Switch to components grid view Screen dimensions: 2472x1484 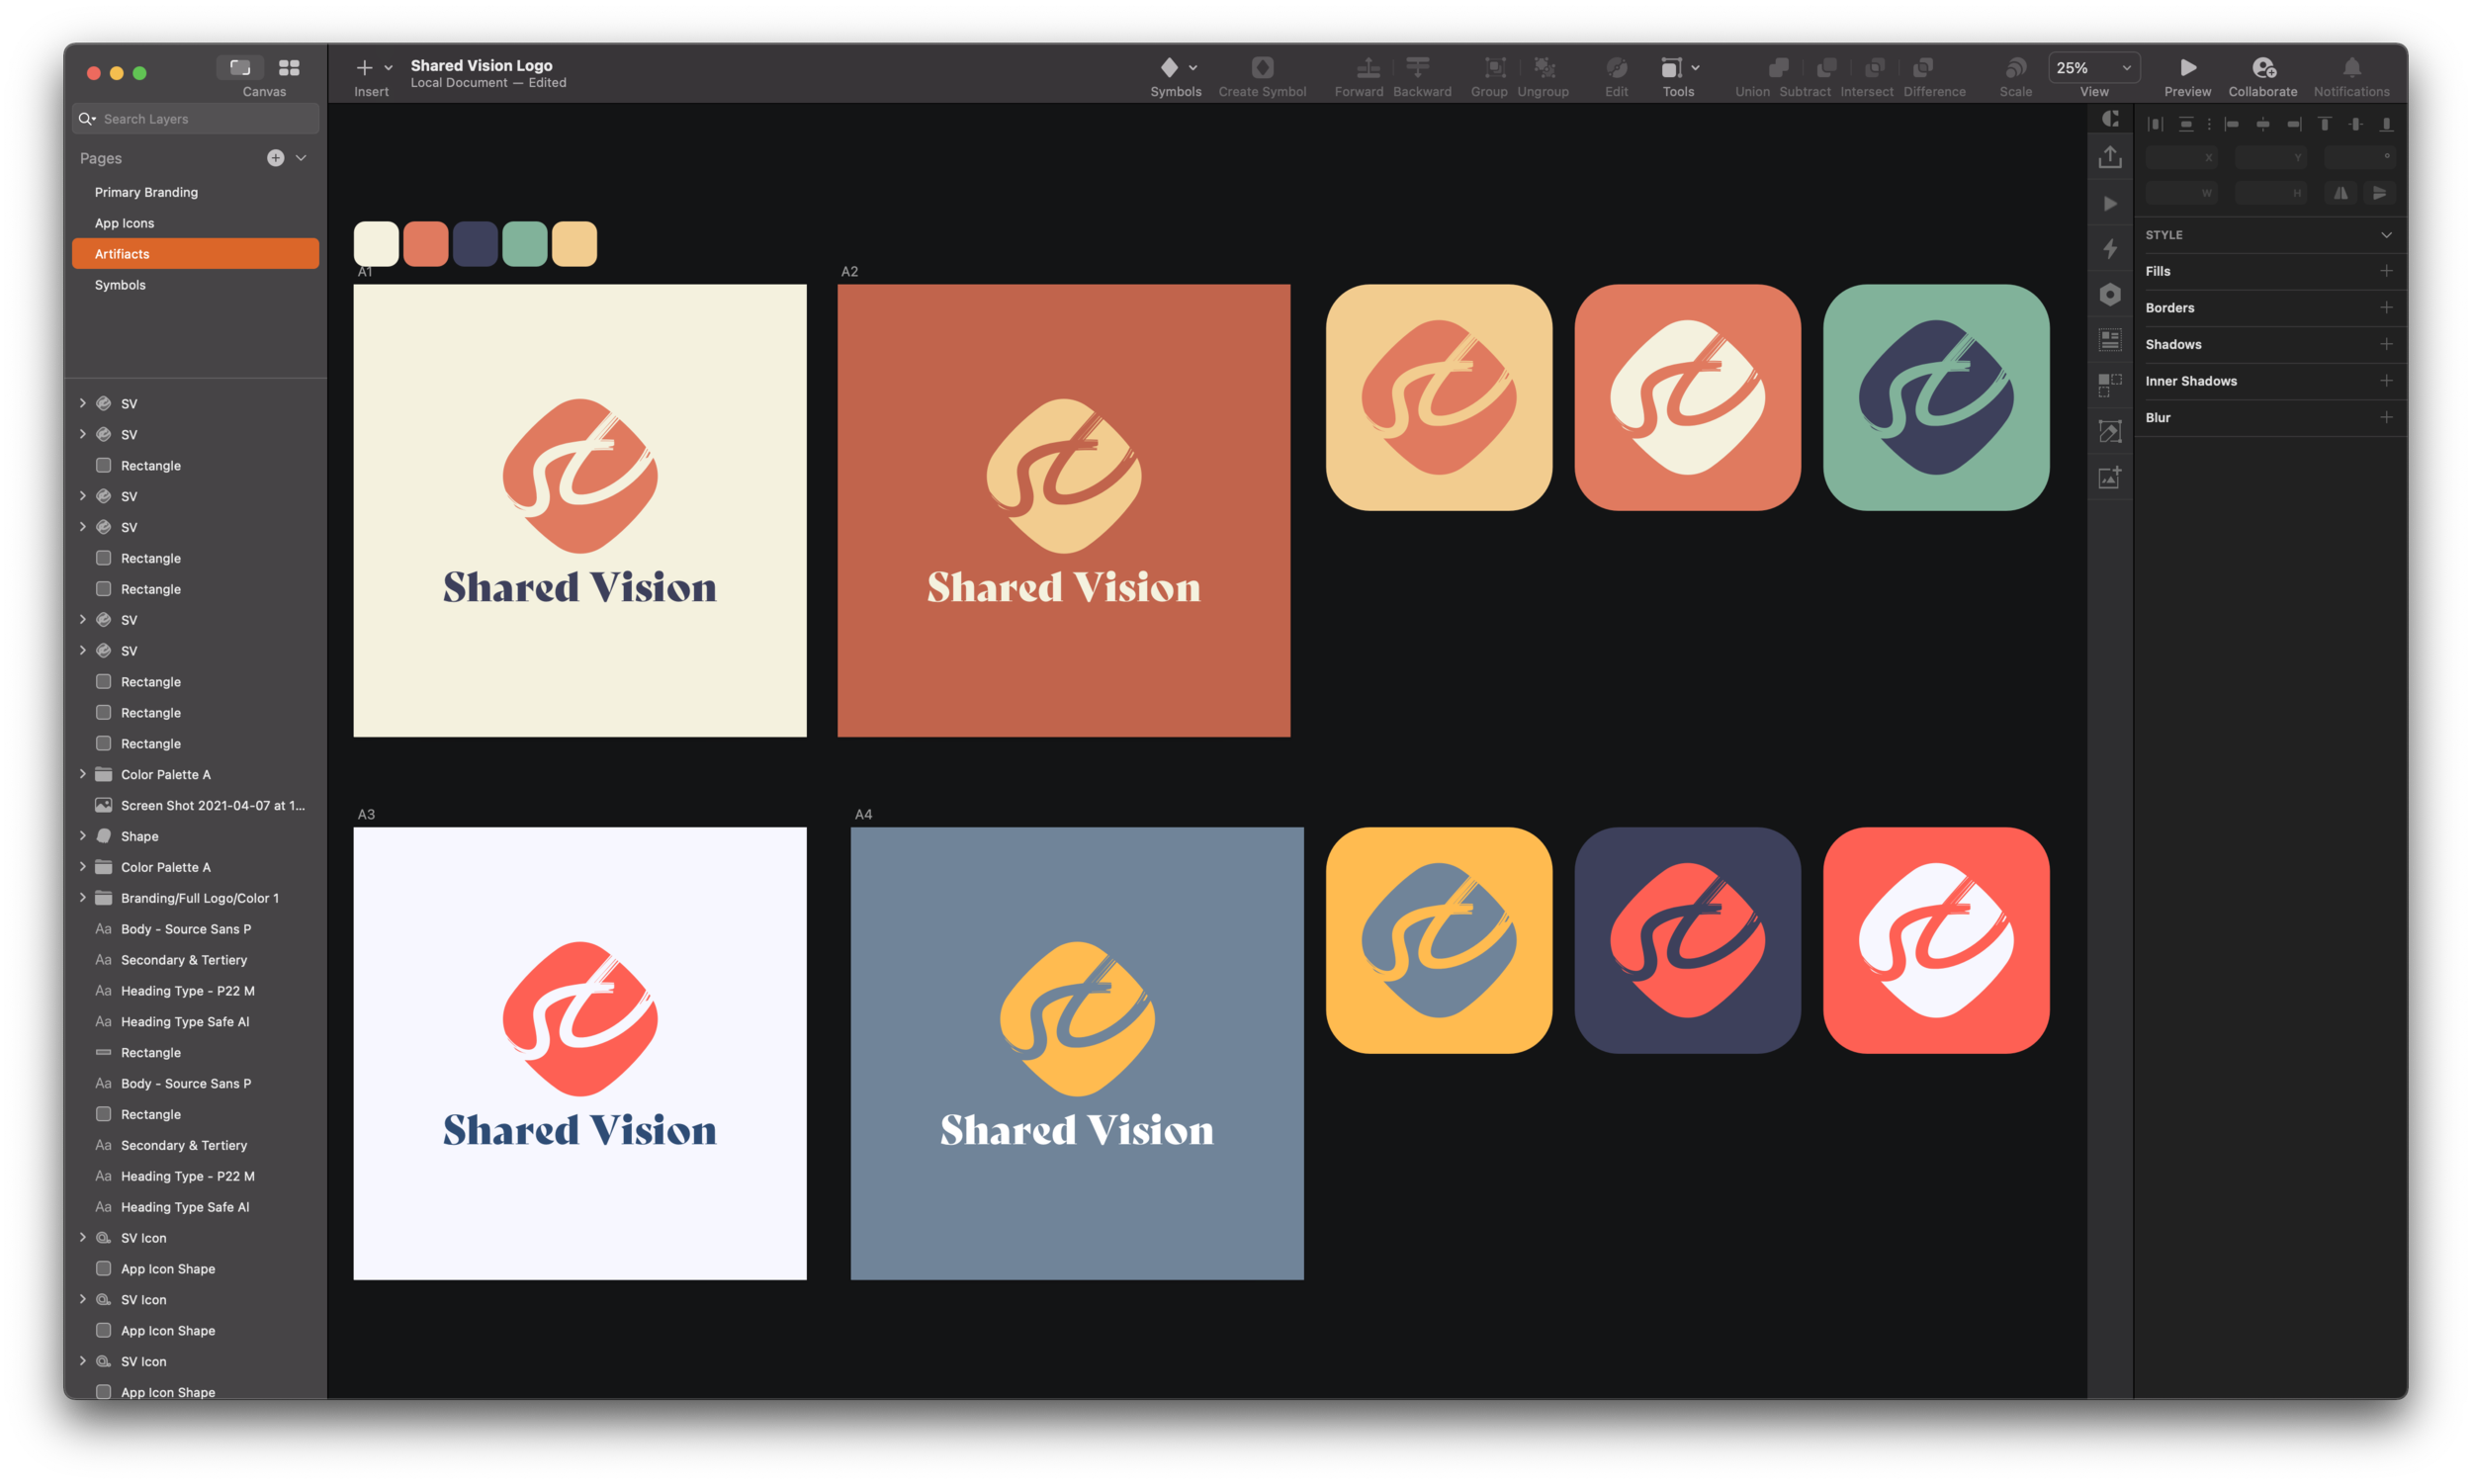tap(289, 67)
